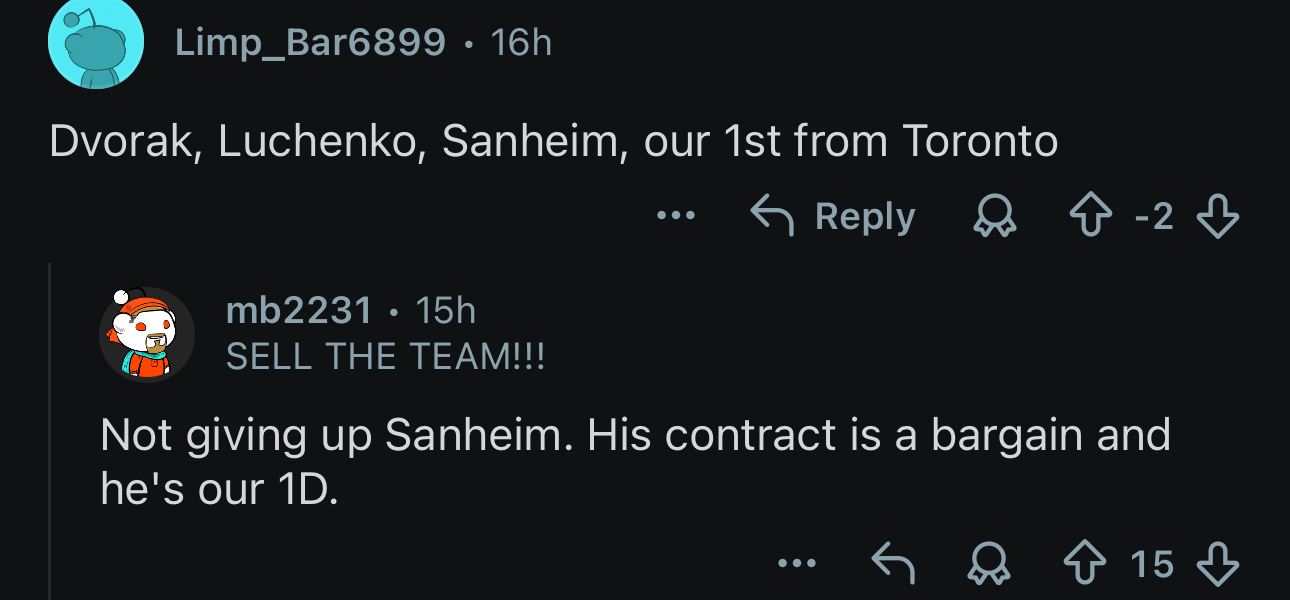The height and width of the screenshot is (600, 1290).
Task: Click the 16h timestamp on first comment
Action: click(x=521, y=43)
